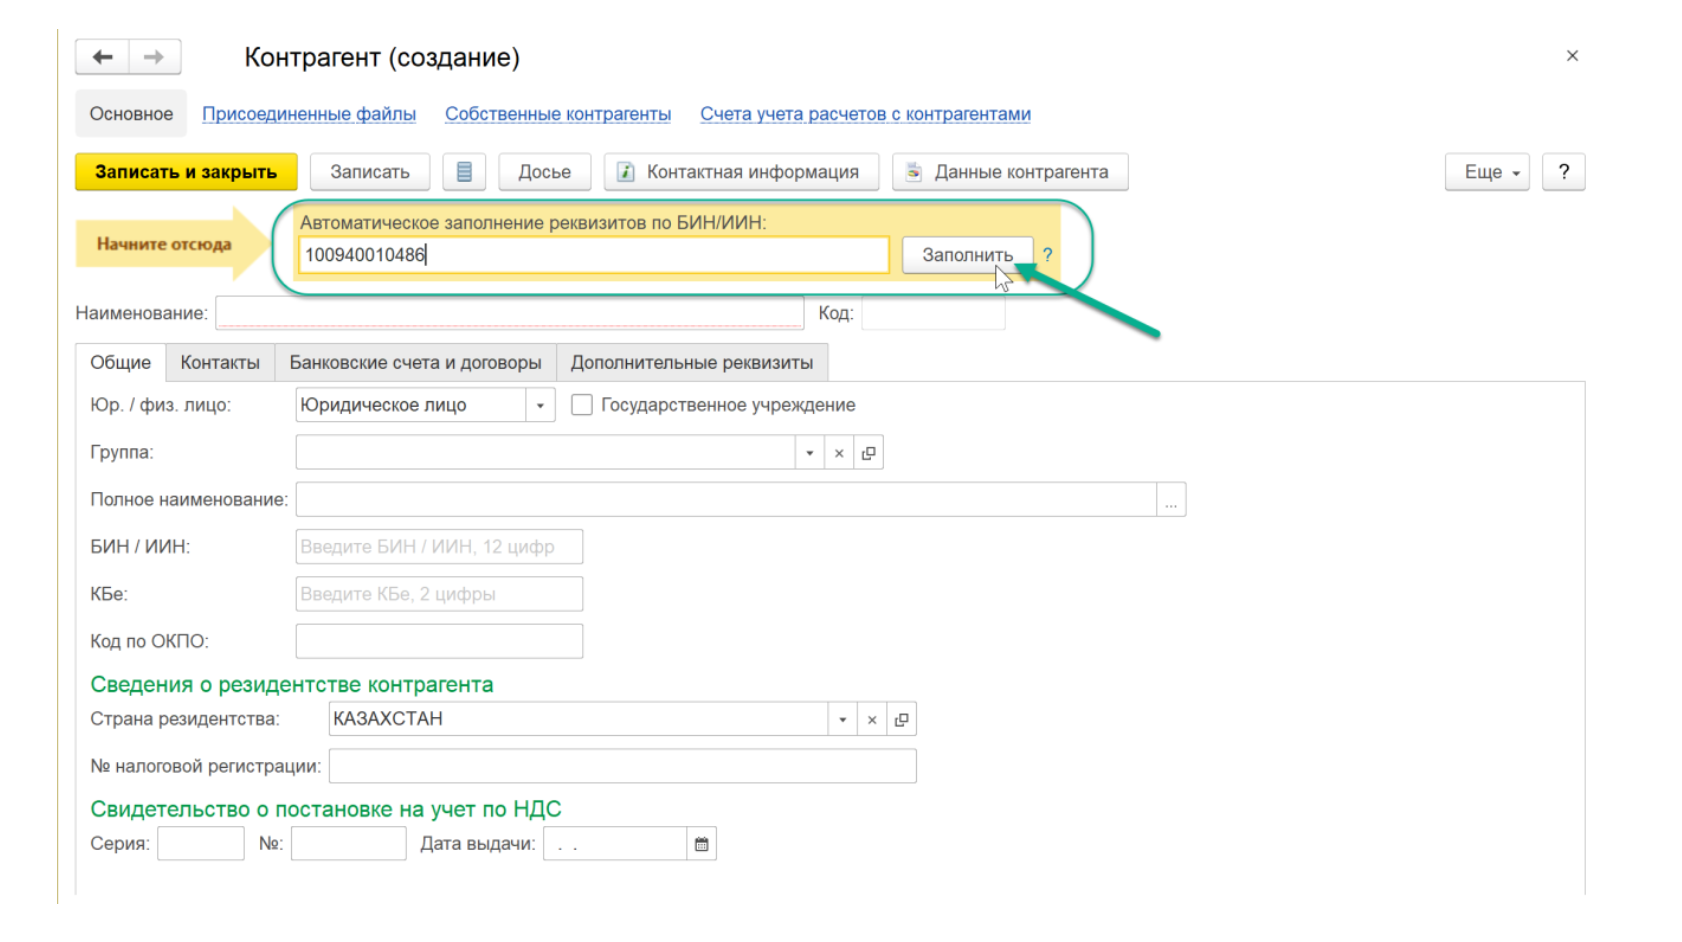Click the question mark help button
1682x942 pixels.
pyautogui.click(x=1563, y=172)
